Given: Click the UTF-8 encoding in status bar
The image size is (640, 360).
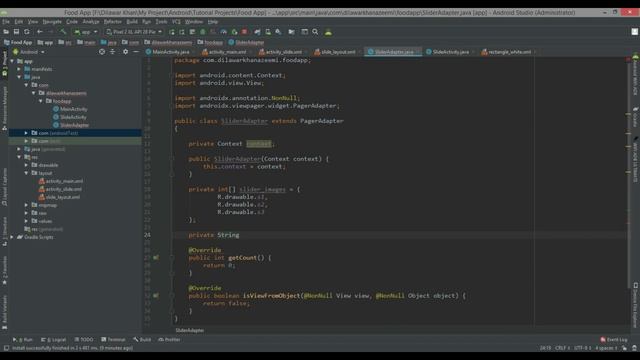Looking at the screenshot, I should pos(582,348).
